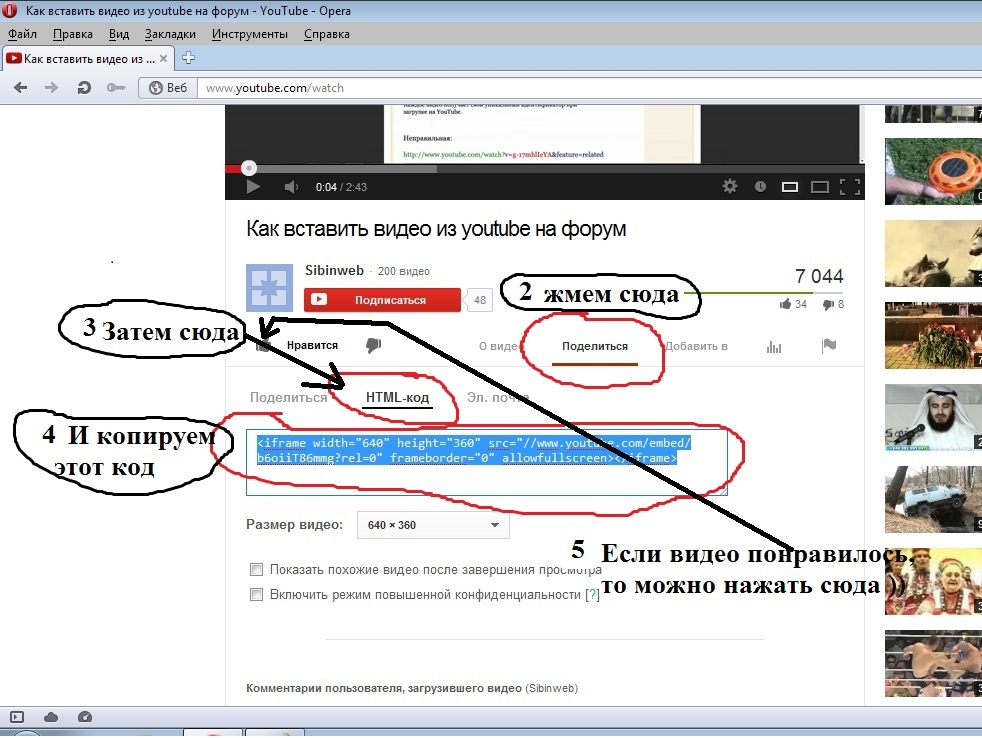Open the Правка menu

[x=73, y=34]
